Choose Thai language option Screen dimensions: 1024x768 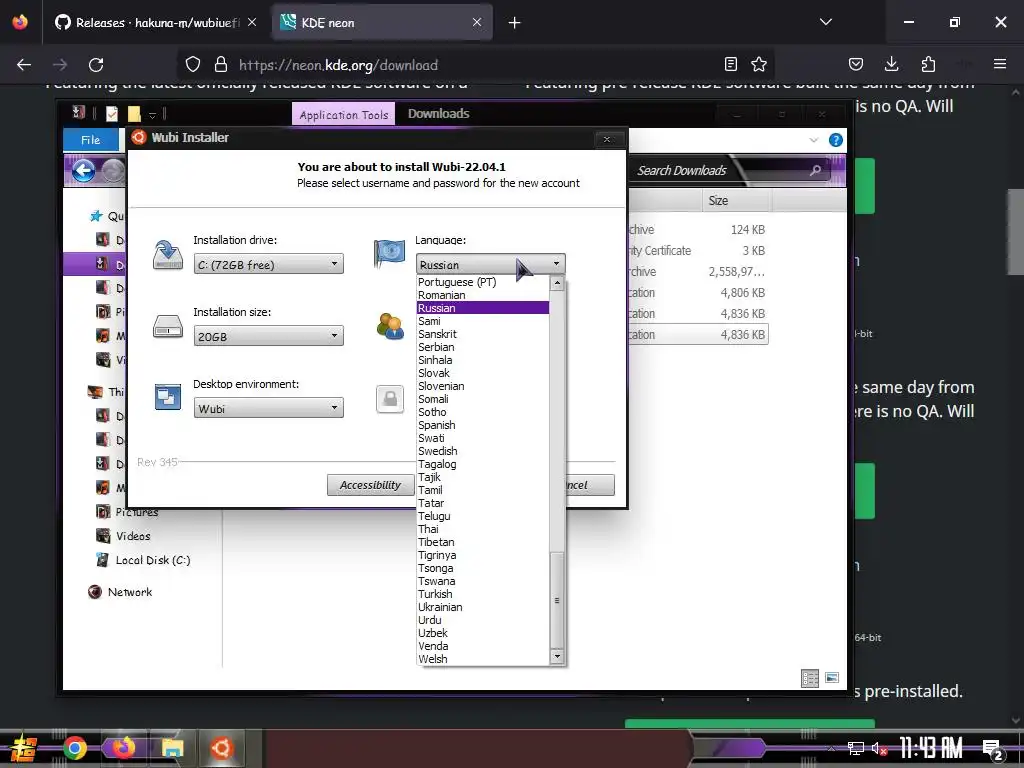[x=483, y=529]
